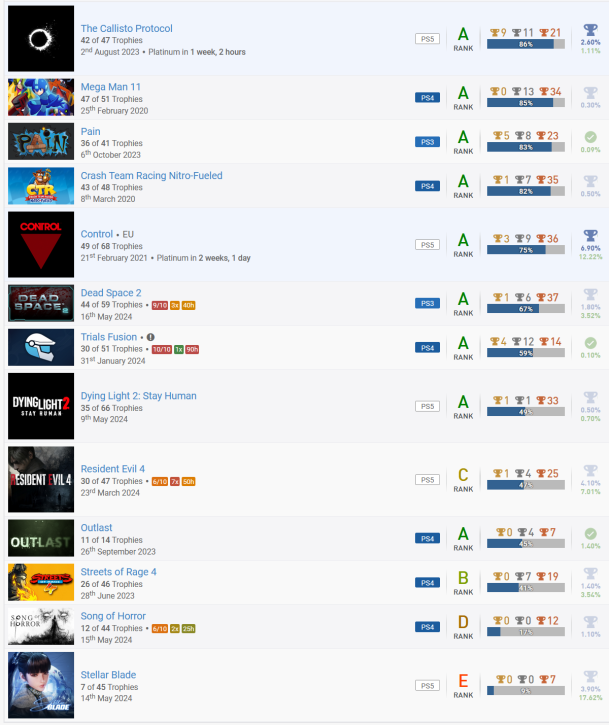
Task: Click PS3 platform badge for Dead Space 2
Action: pos(427,303)
